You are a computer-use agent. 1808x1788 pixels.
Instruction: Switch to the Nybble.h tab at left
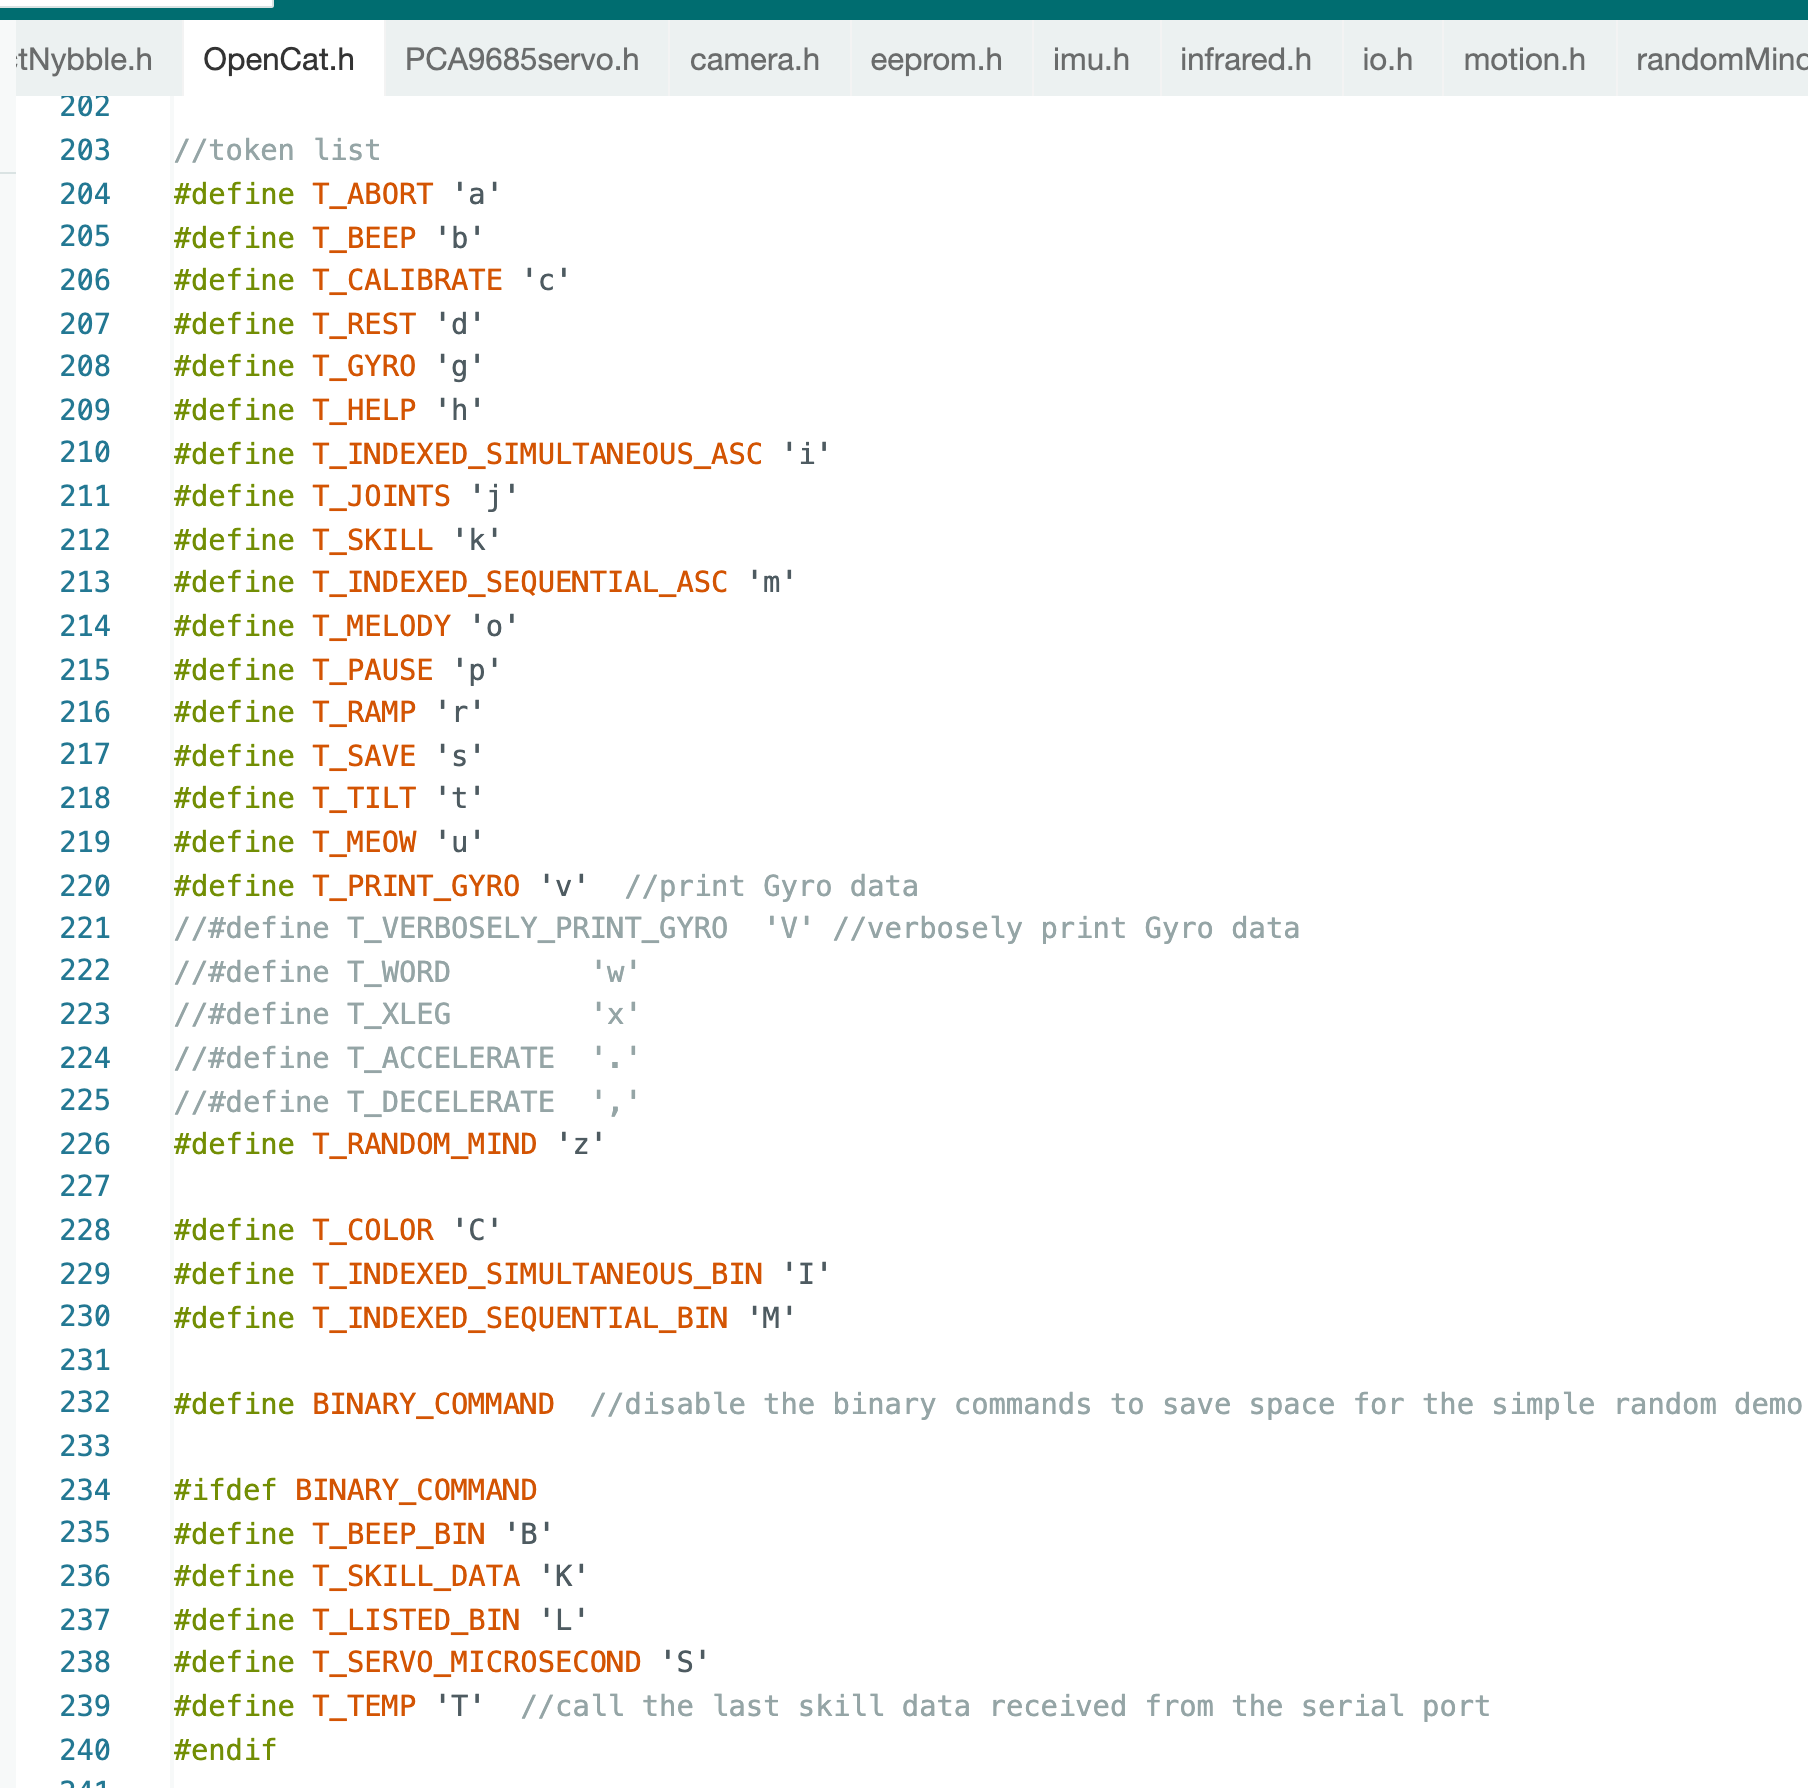click(x=88, y=60)
